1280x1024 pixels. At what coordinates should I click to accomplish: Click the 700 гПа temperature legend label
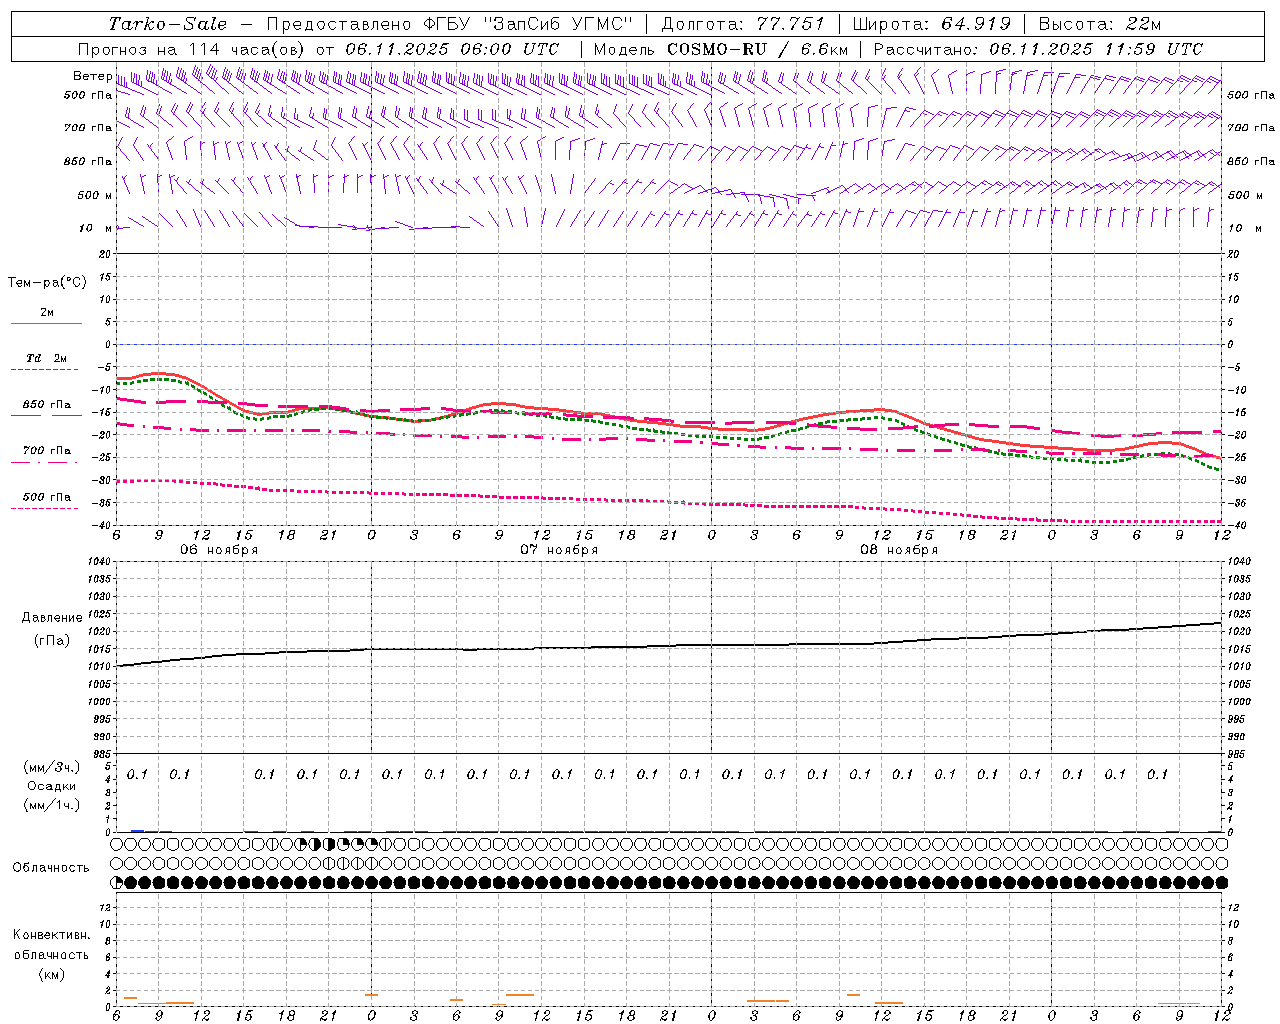click(47, 451)
